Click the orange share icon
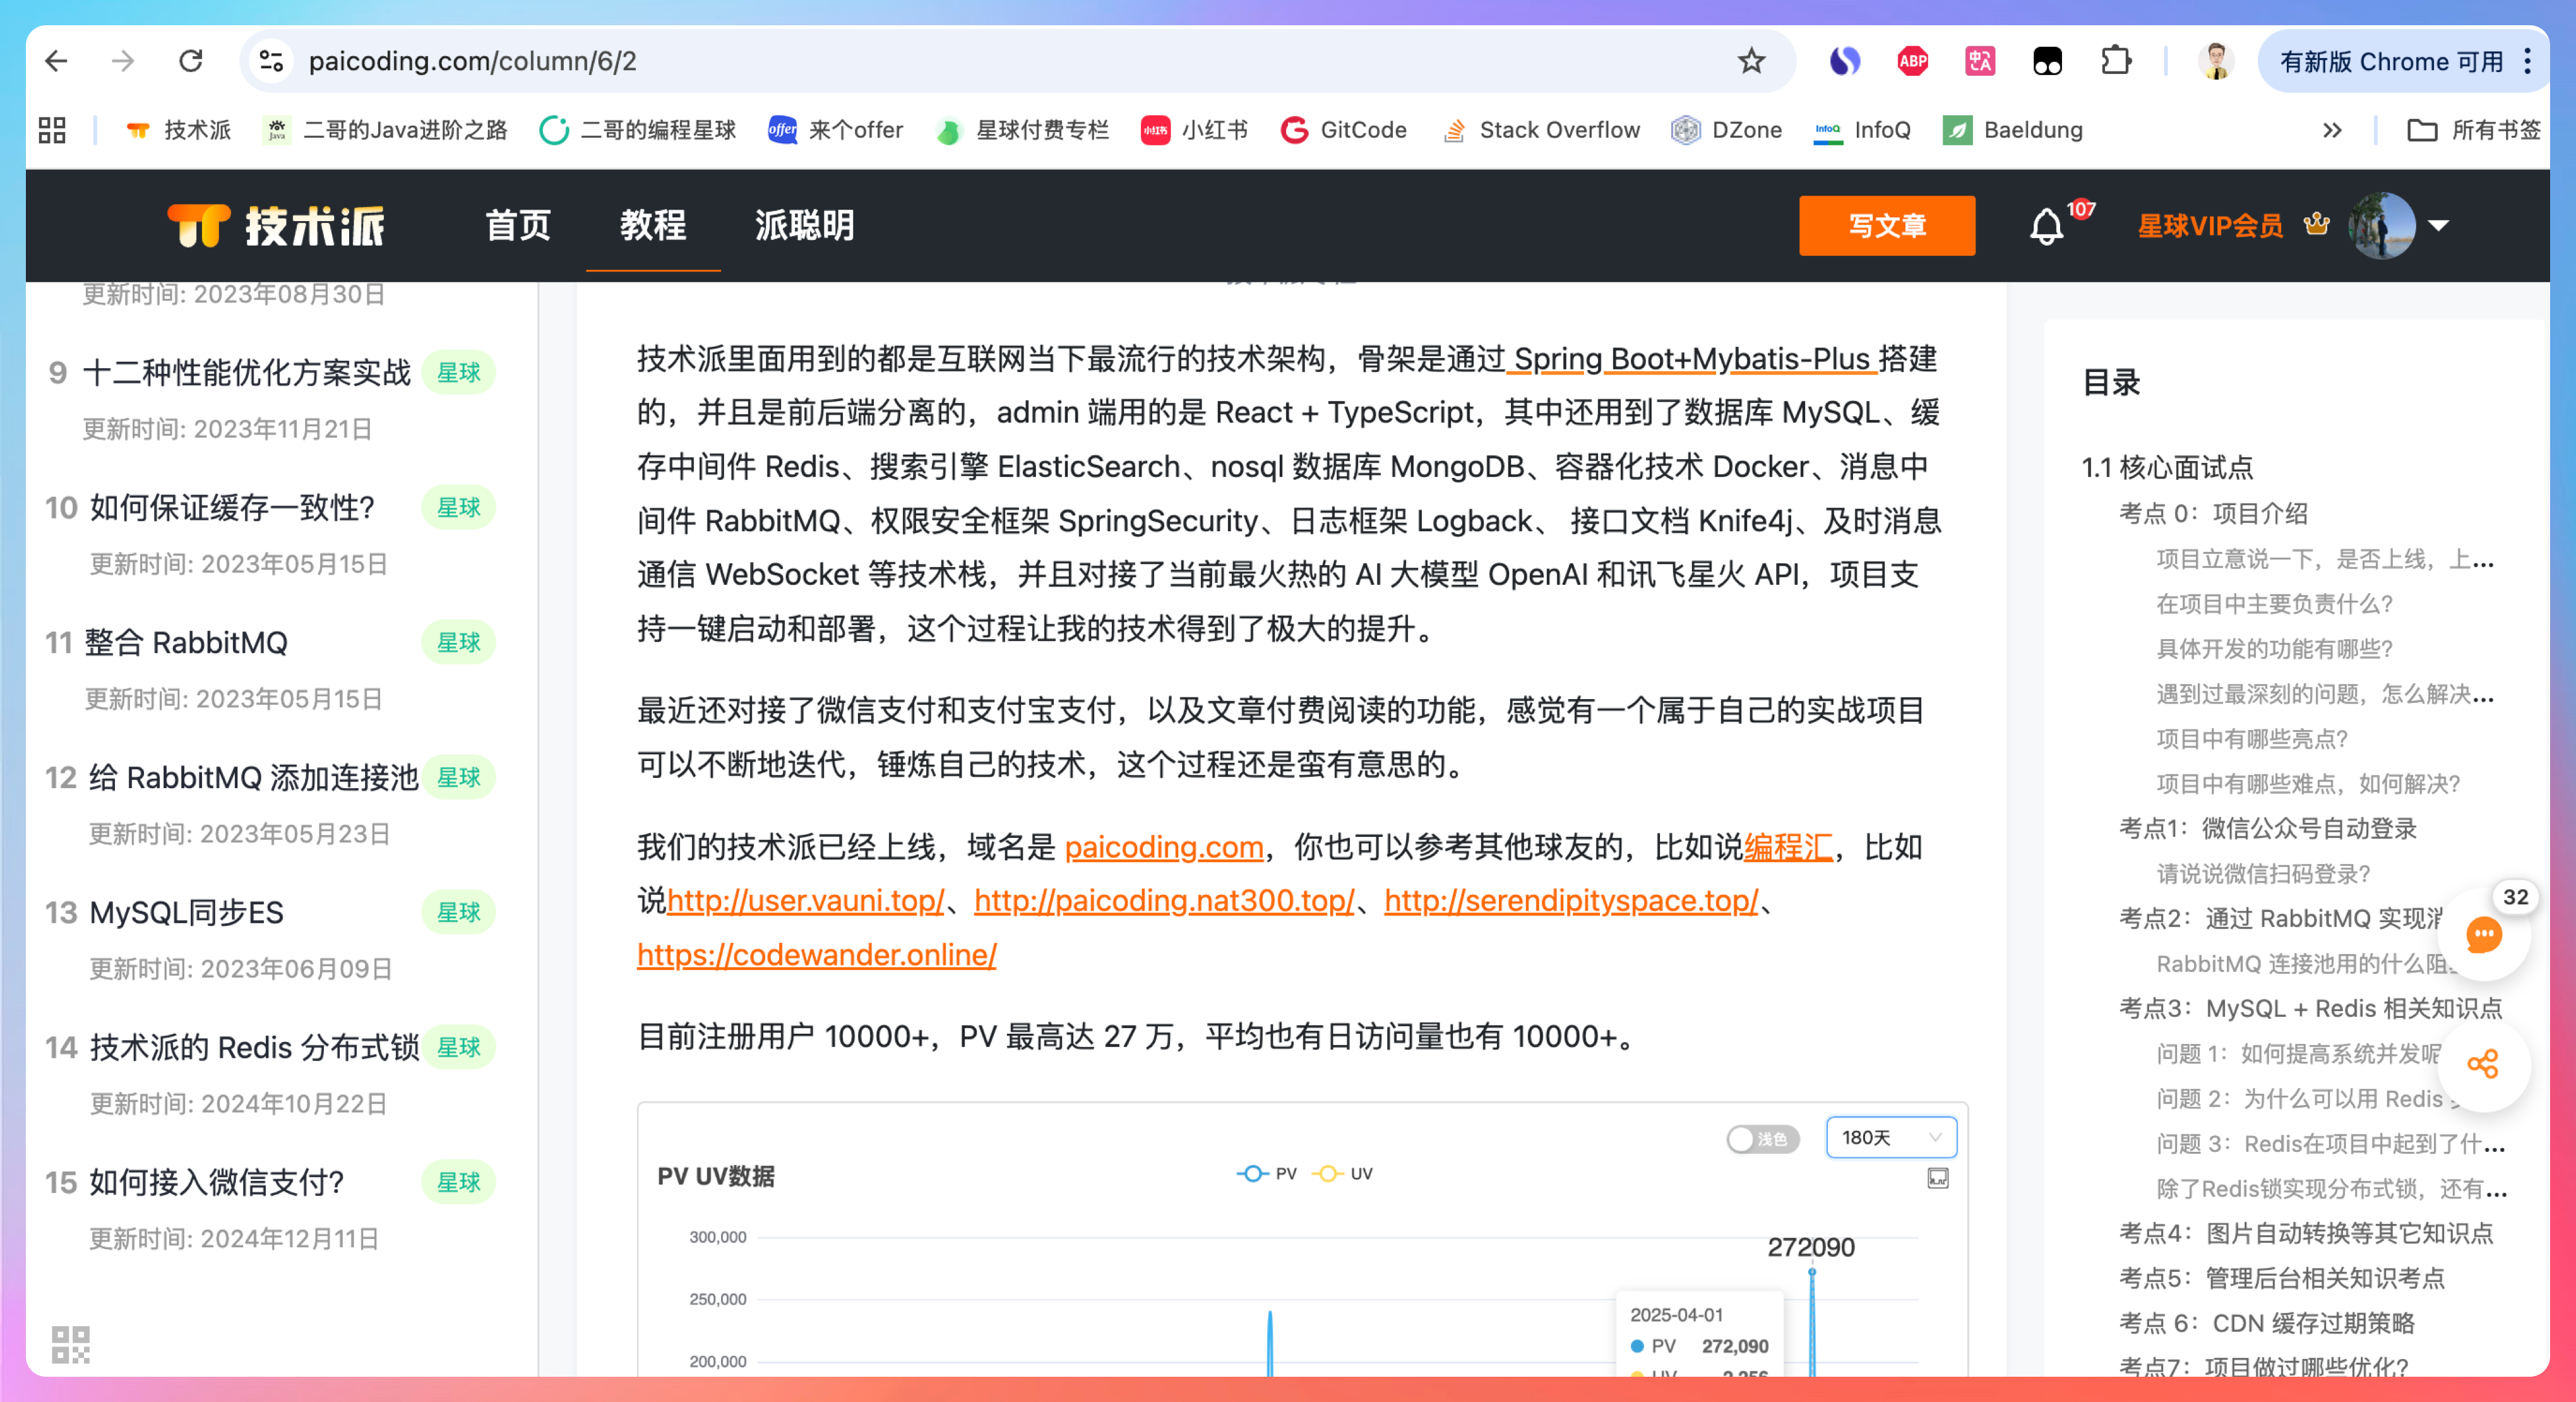2576x1402 pixels. [2483, 1064]
